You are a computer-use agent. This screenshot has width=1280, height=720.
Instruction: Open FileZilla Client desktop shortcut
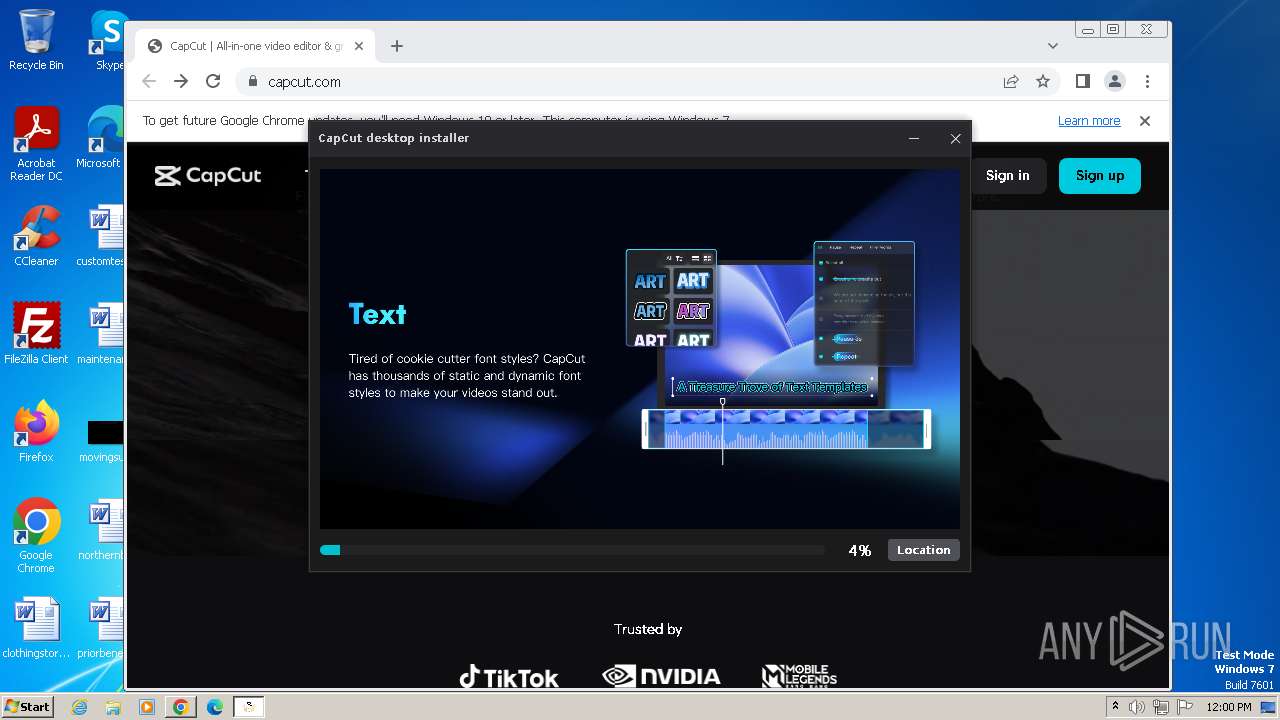[x=36, y=334]
